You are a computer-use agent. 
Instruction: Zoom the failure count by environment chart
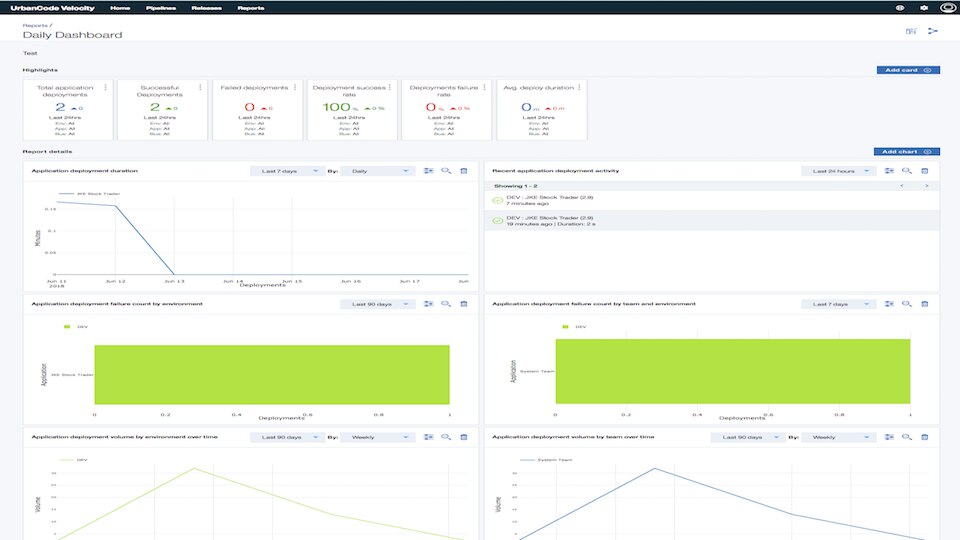tap(446, 304)
